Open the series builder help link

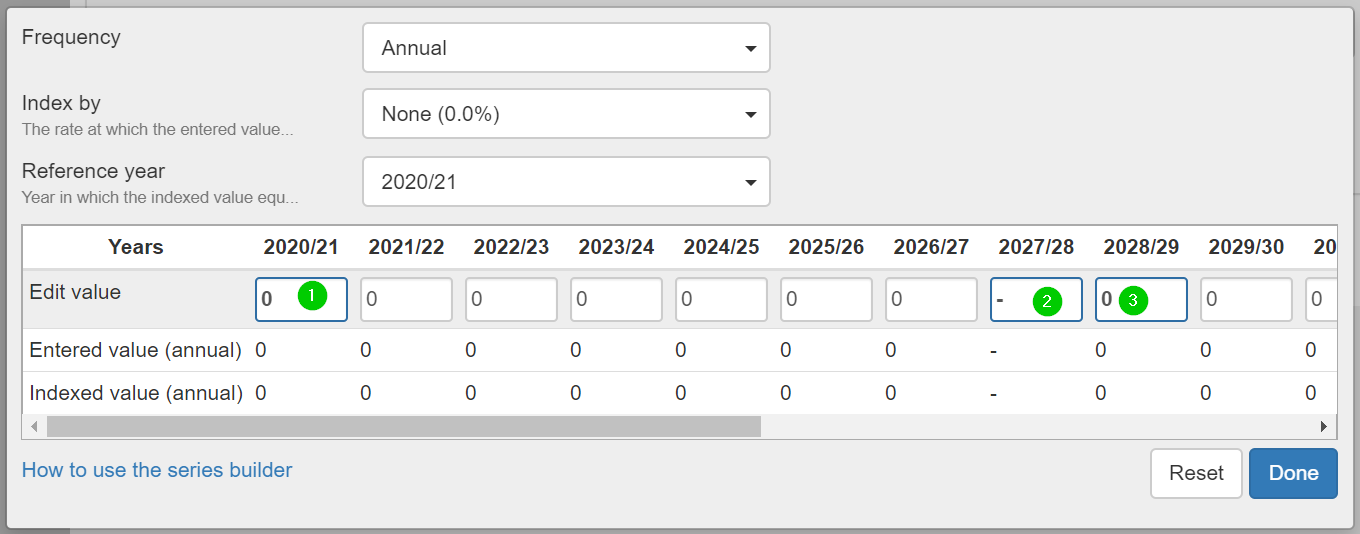157,470
